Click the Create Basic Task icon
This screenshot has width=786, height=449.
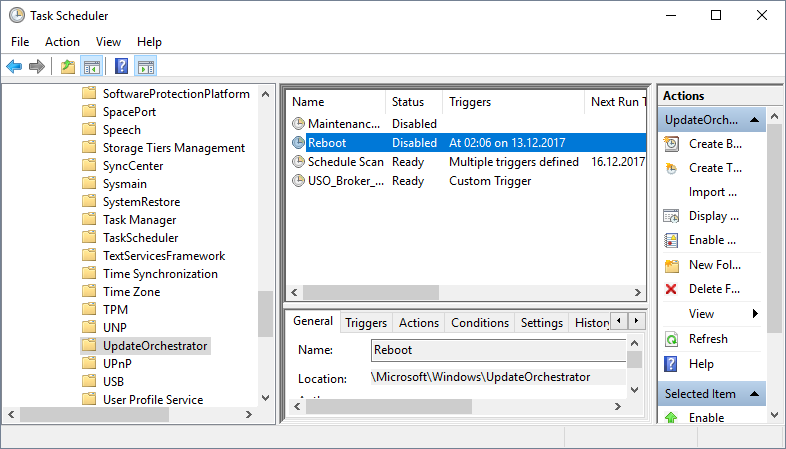(x=670, y=143)
